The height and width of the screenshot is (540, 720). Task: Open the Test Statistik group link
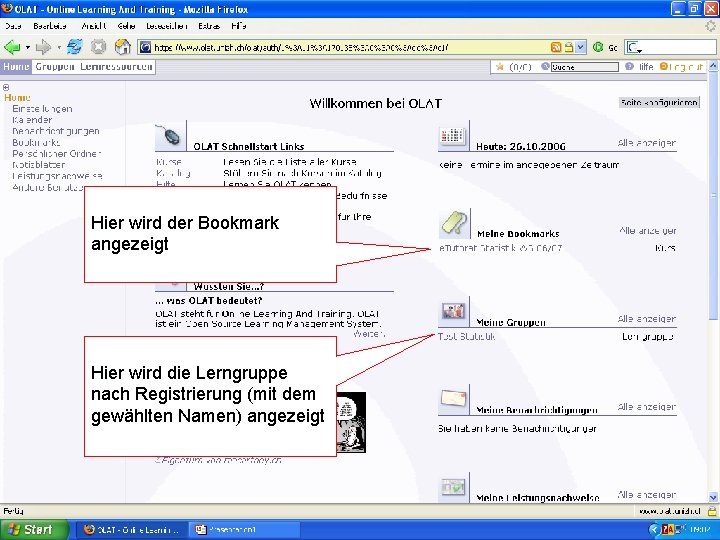tap(467, 337)
